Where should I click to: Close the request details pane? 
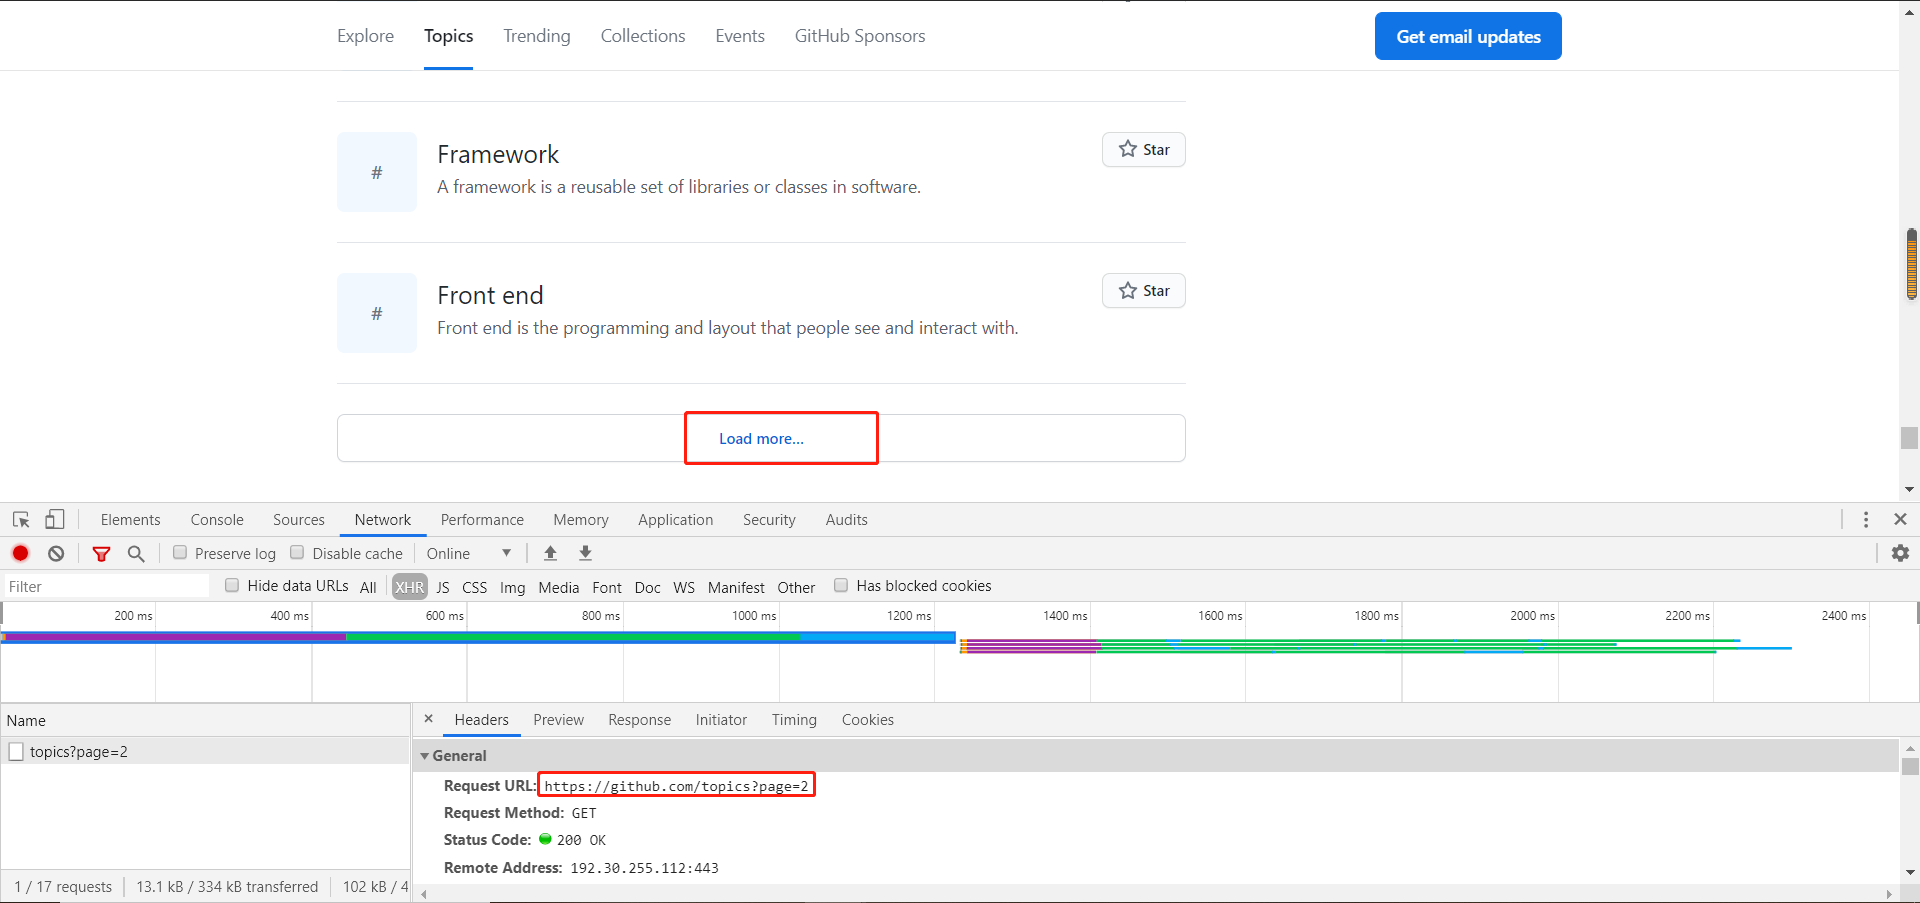coord(429,719)
